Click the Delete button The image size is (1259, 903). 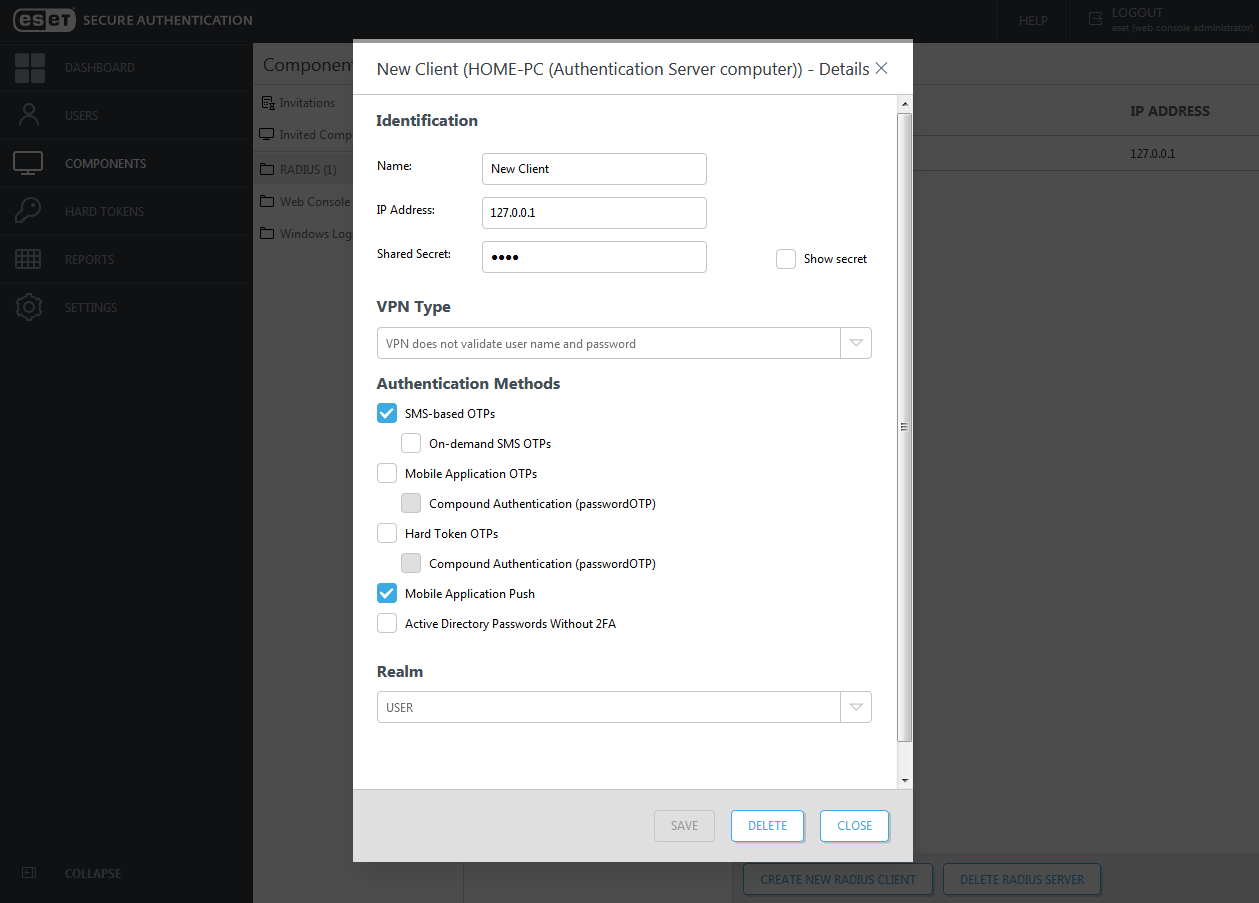pos(767,826)
